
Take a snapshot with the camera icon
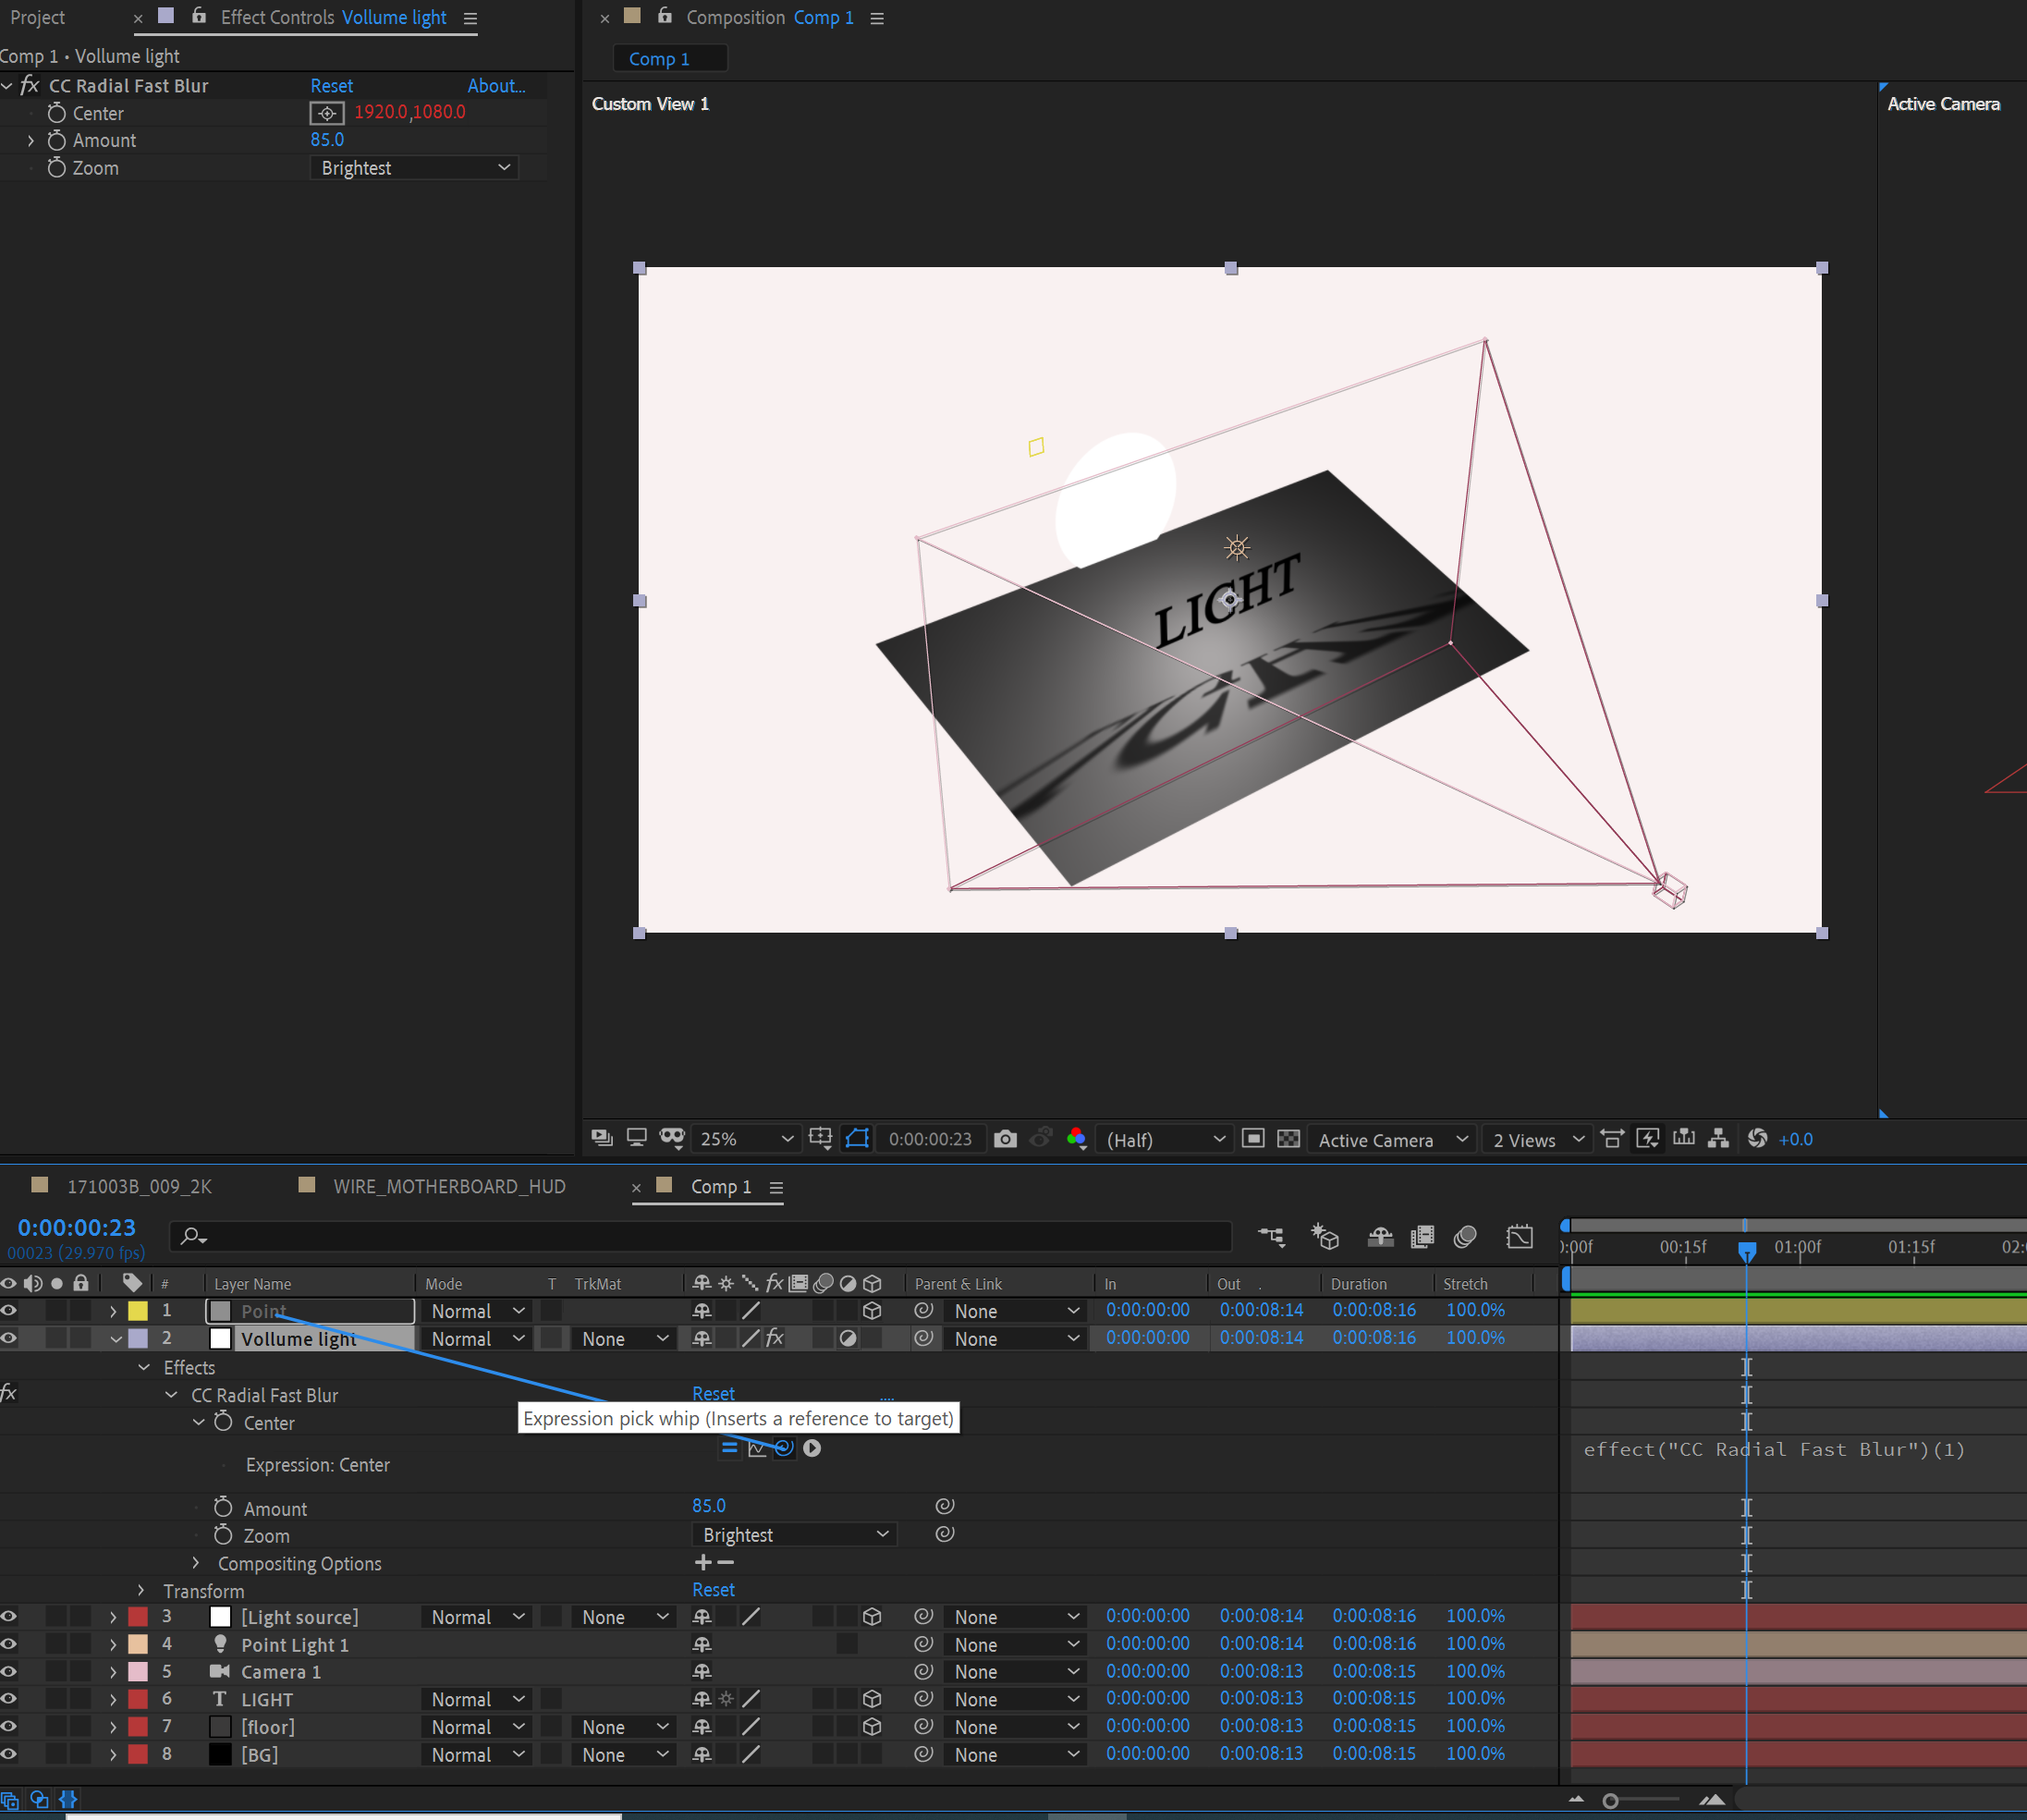click(x=1005, y=1139)
